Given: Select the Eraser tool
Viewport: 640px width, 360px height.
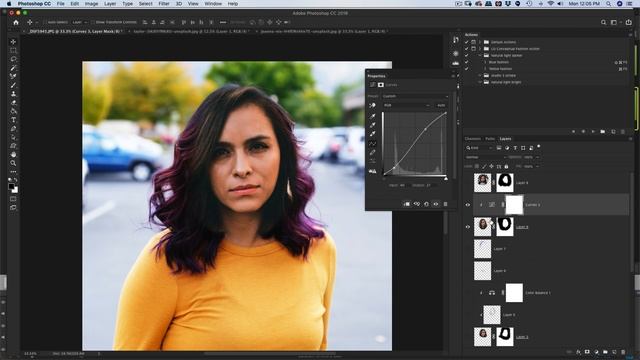Looking at the screenshot, I should (x=13, y=102).
